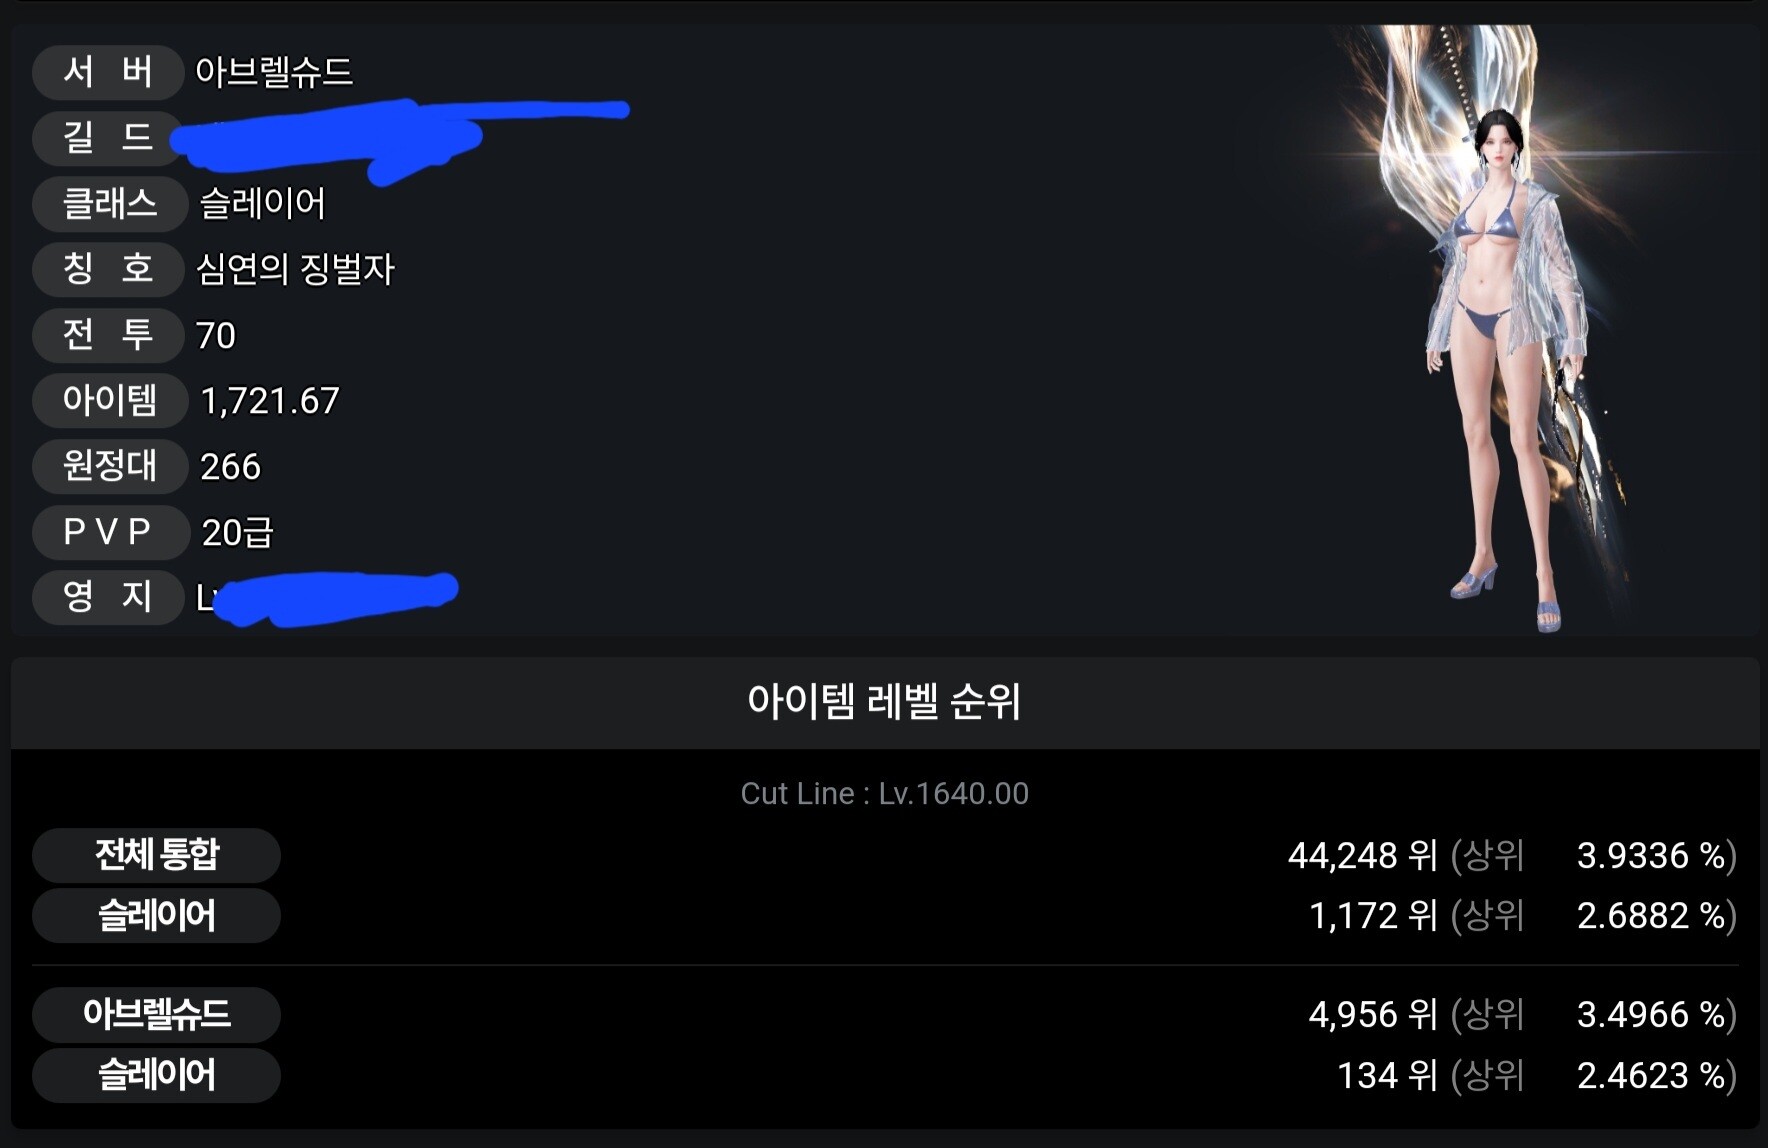Viewport: 1768px width, 1148px height.
Task: Click the 클래스 label pill
Action: pos(110,204)
